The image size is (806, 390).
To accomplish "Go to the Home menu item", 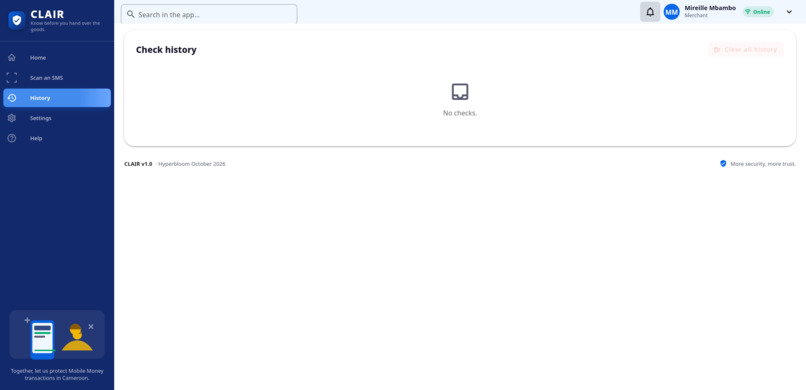I will point(57,58).
